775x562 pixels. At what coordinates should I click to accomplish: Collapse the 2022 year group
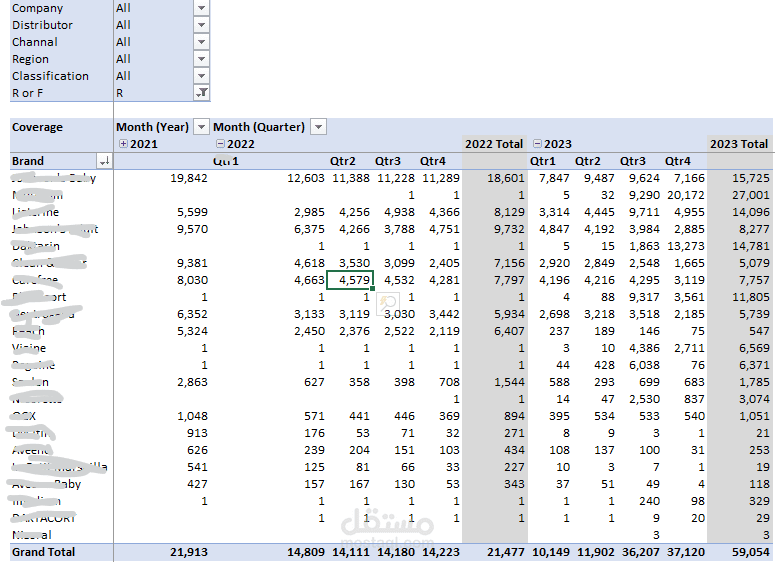pyautogui.click(x=220, y=144)
